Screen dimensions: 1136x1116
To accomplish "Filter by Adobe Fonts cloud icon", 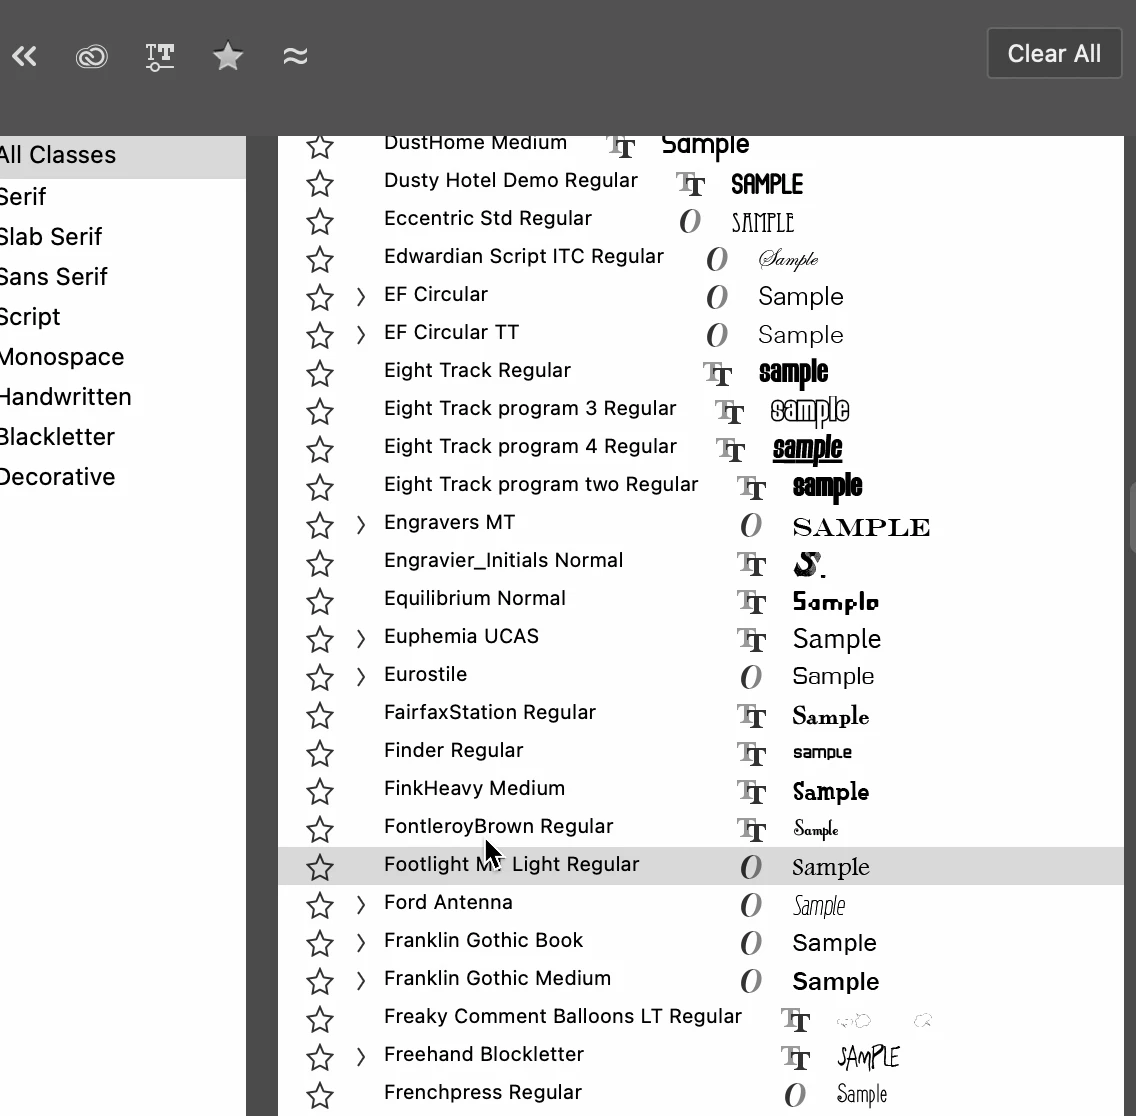I will 91,56.
